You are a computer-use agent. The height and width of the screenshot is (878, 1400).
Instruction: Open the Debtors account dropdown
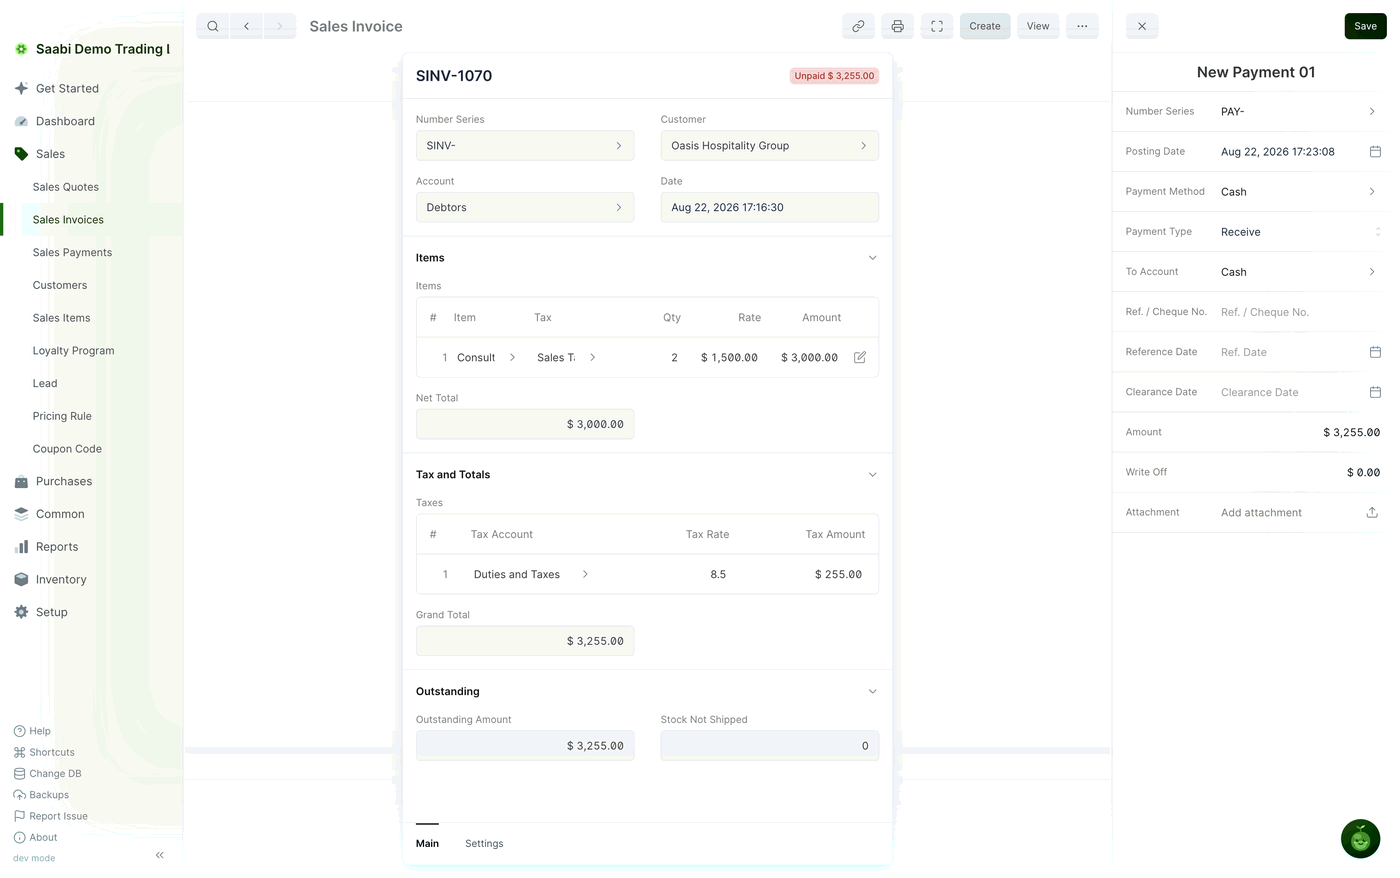point(525,208)
